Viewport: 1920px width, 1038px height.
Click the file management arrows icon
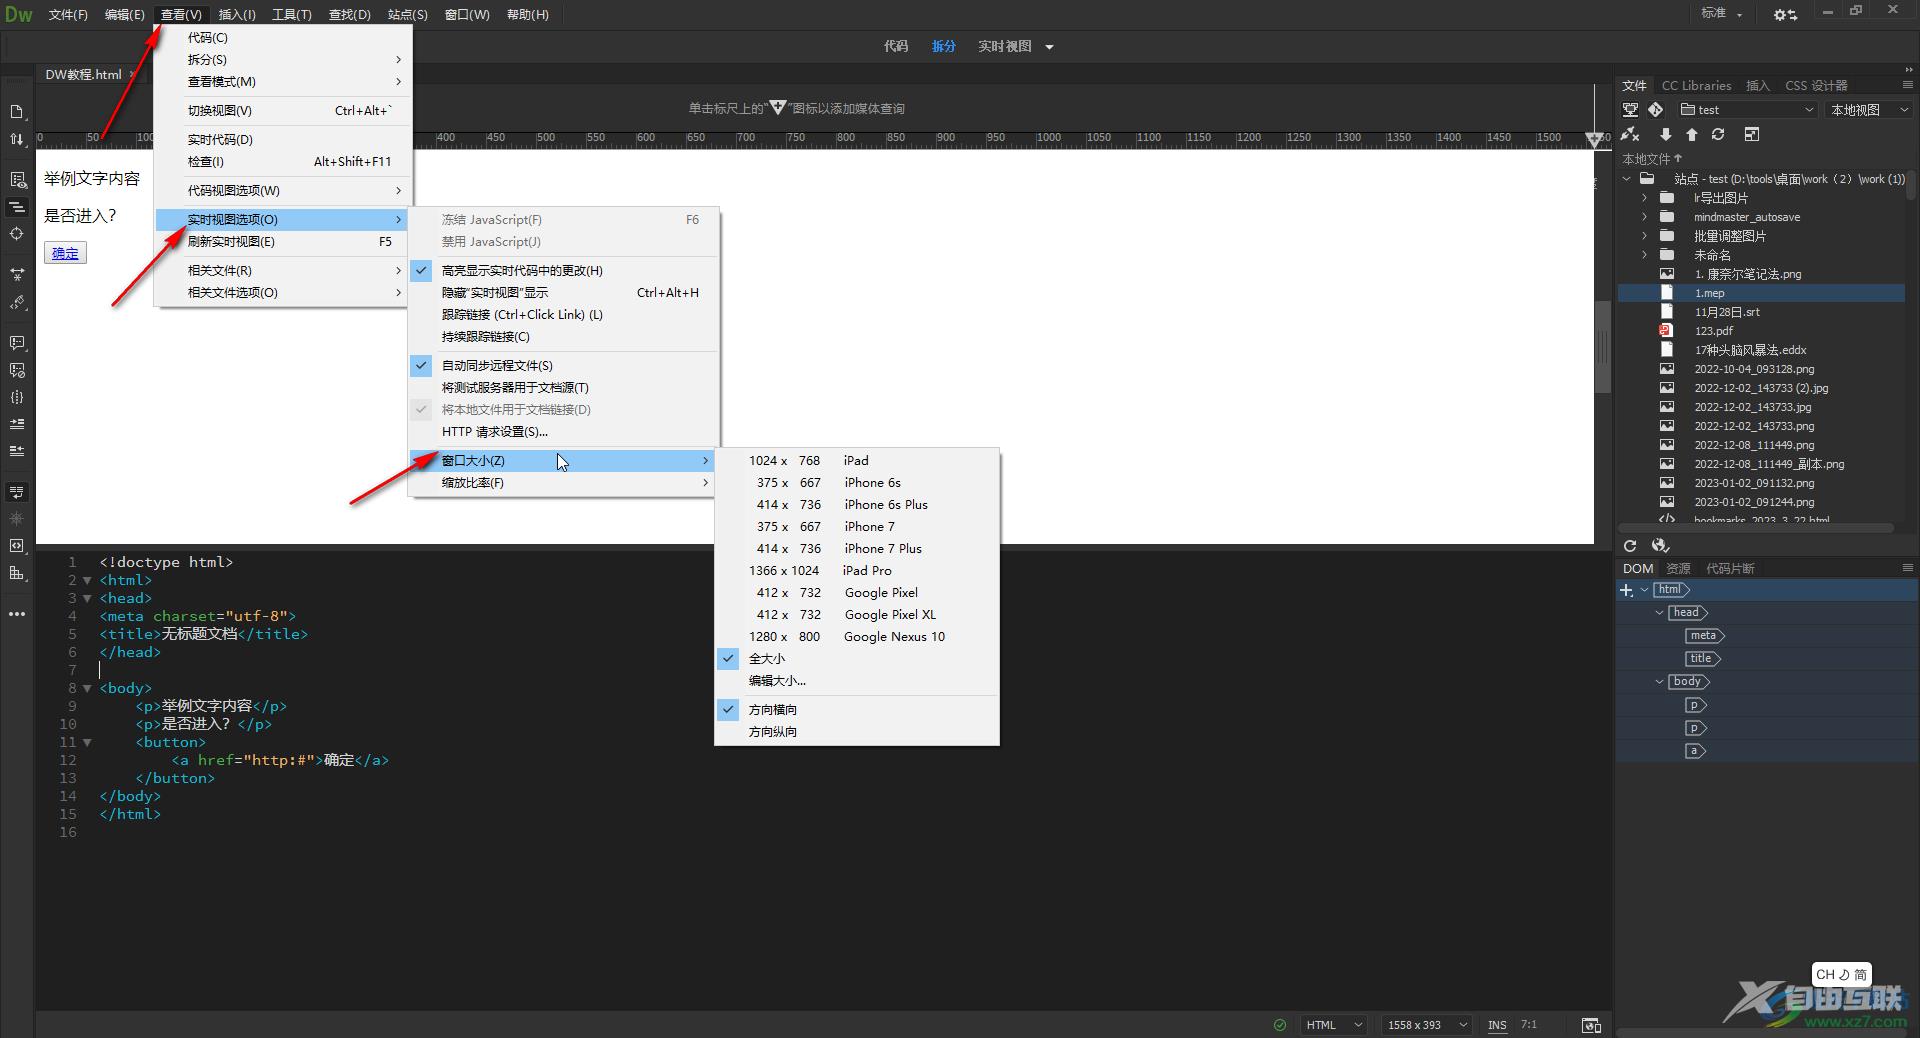pyautogui.click(x=17, y=139)
